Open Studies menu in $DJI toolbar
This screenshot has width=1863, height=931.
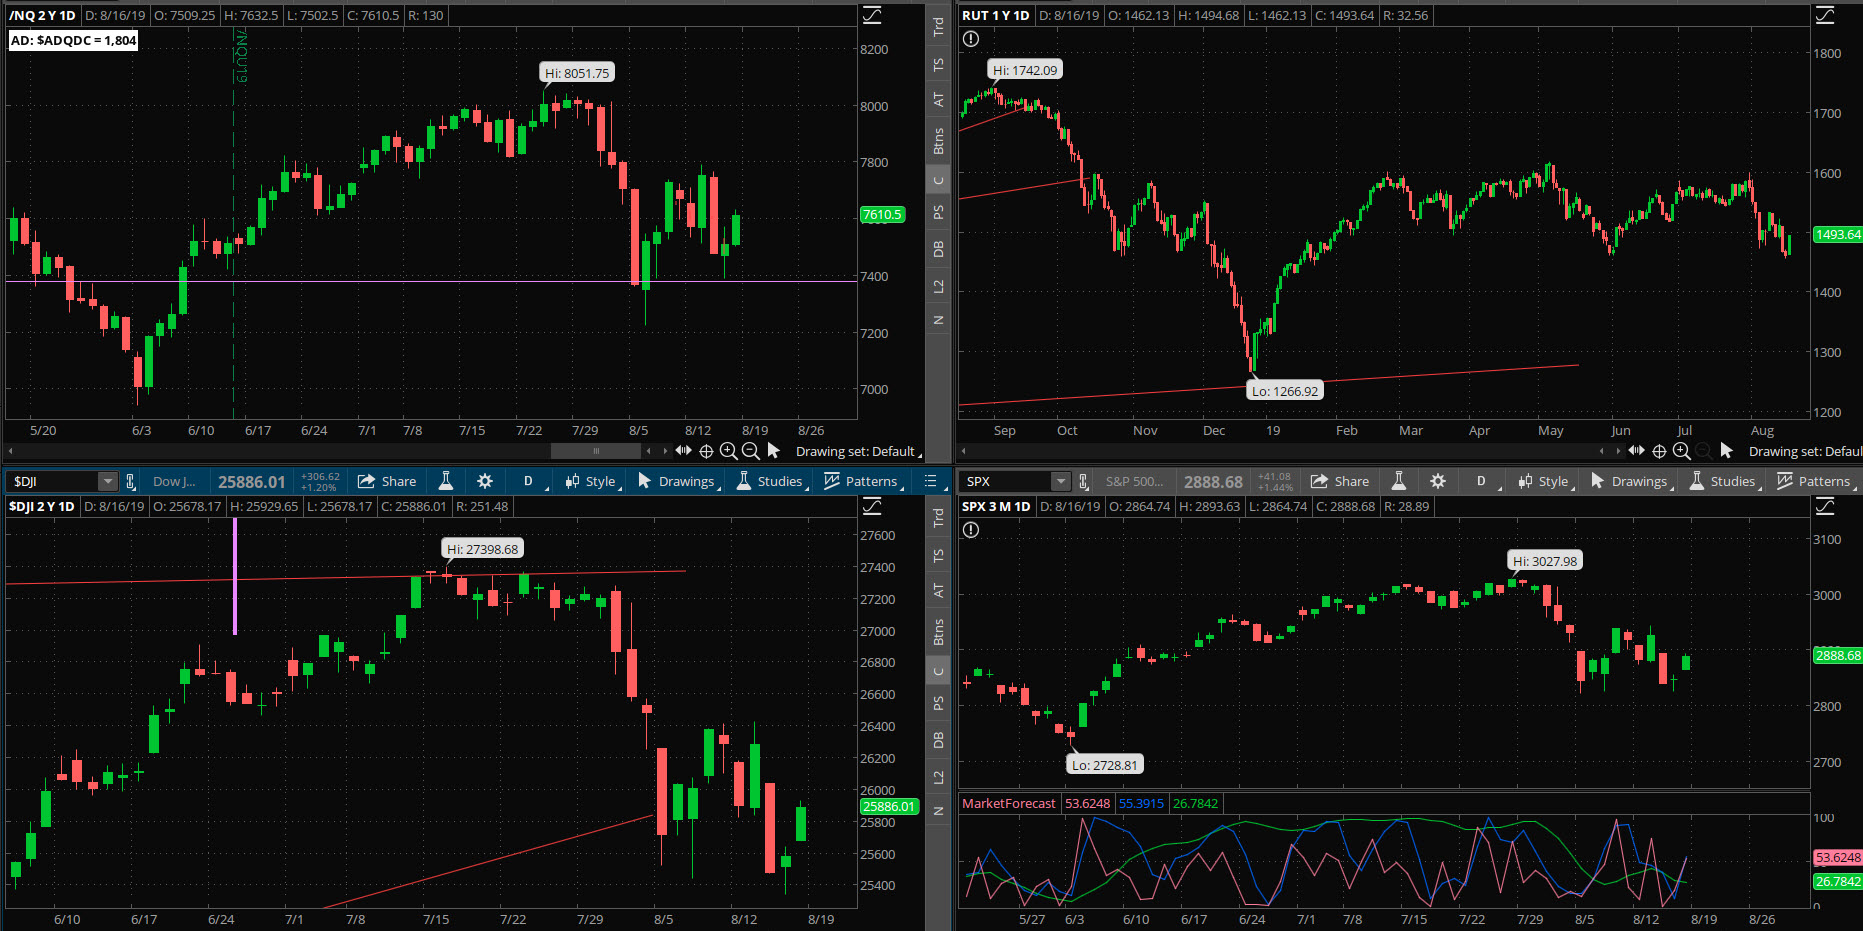(x=771, y=481)
